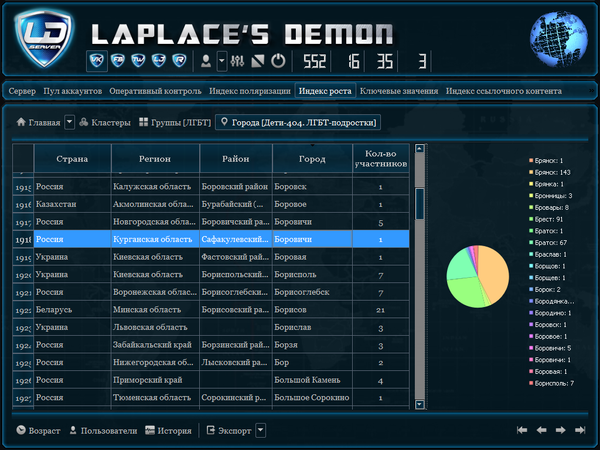Click the Братск: 67 legend swatch
The image size is (600, 450).
531,243
